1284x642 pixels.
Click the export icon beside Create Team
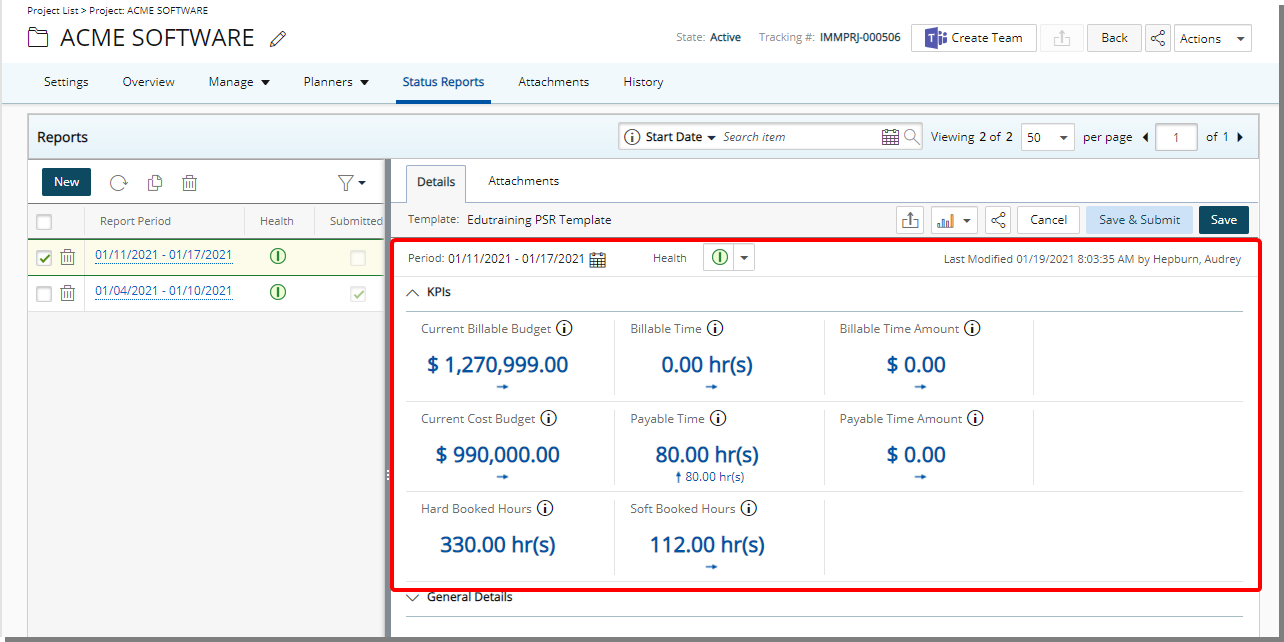1062,38
